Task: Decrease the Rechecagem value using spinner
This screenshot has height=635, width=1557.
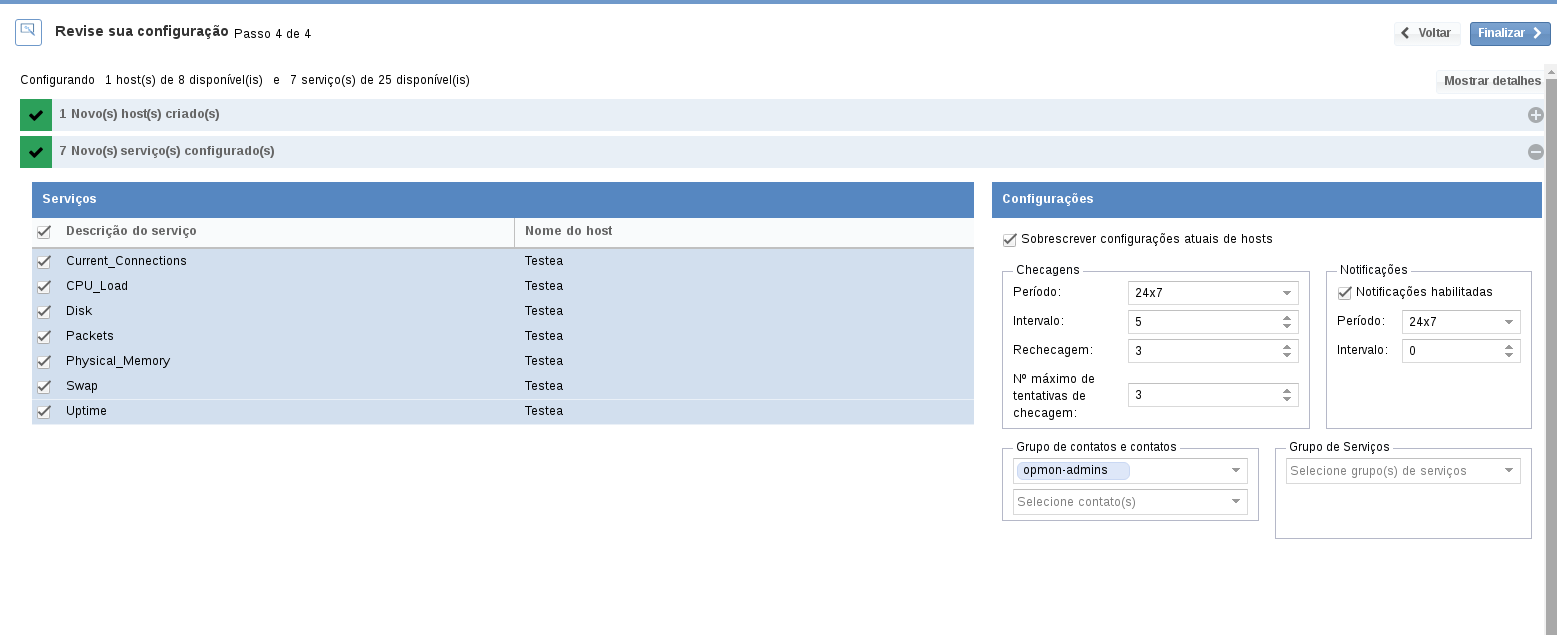Action: [1286, 356]
